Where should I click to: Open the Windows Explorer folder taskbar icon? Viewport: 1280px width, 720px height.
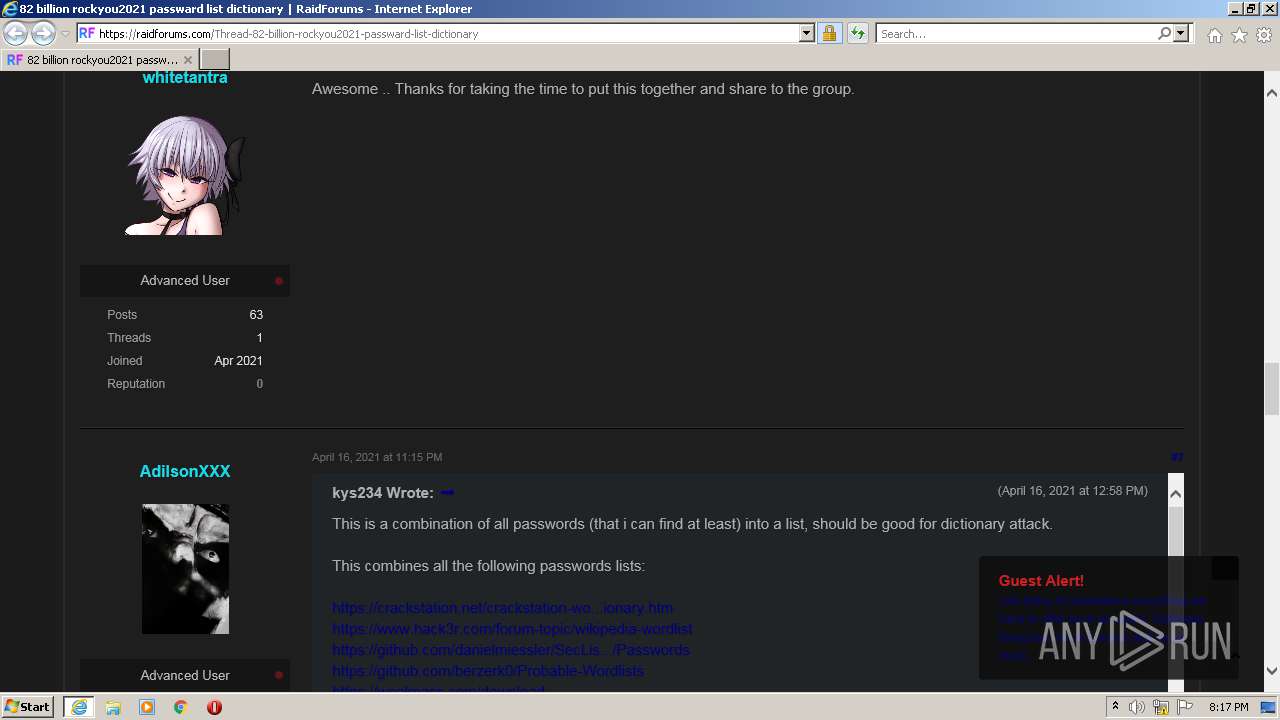(113, 707)
